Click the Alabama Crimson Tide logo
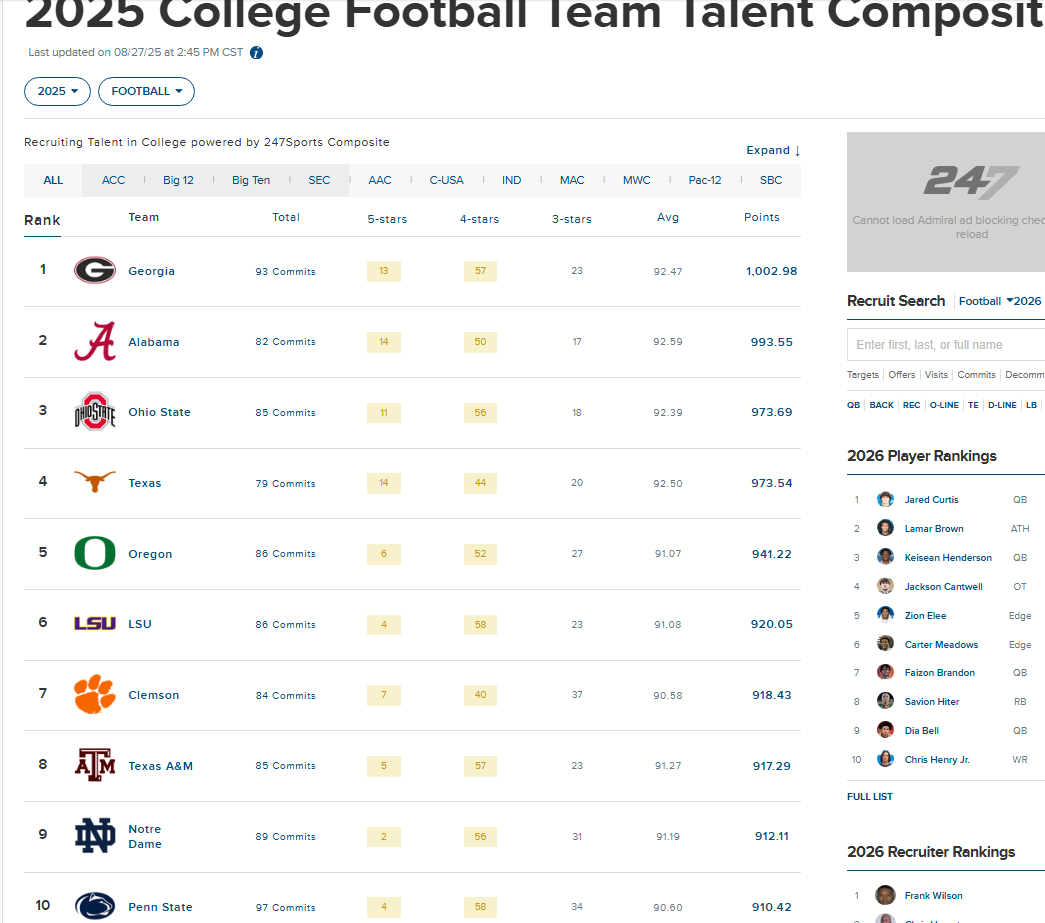The image size is (1045, 923). 95,342
